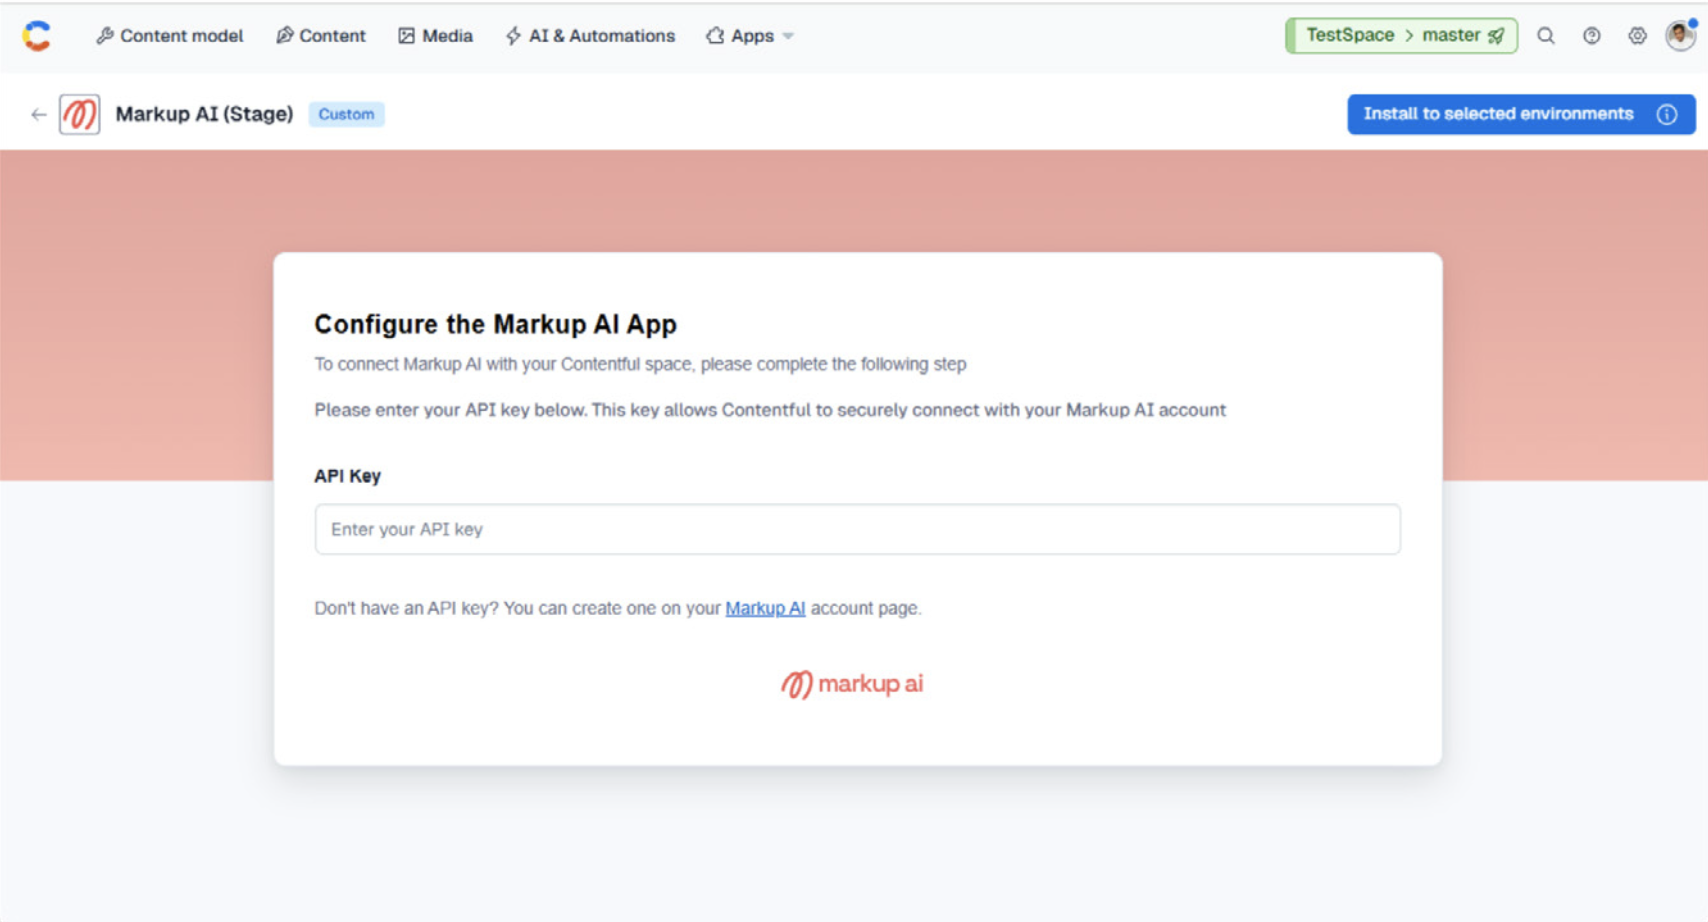Screen dimensions: 1708x922
Task: Click the info icon beside Install button
Action: (1666, 114)
